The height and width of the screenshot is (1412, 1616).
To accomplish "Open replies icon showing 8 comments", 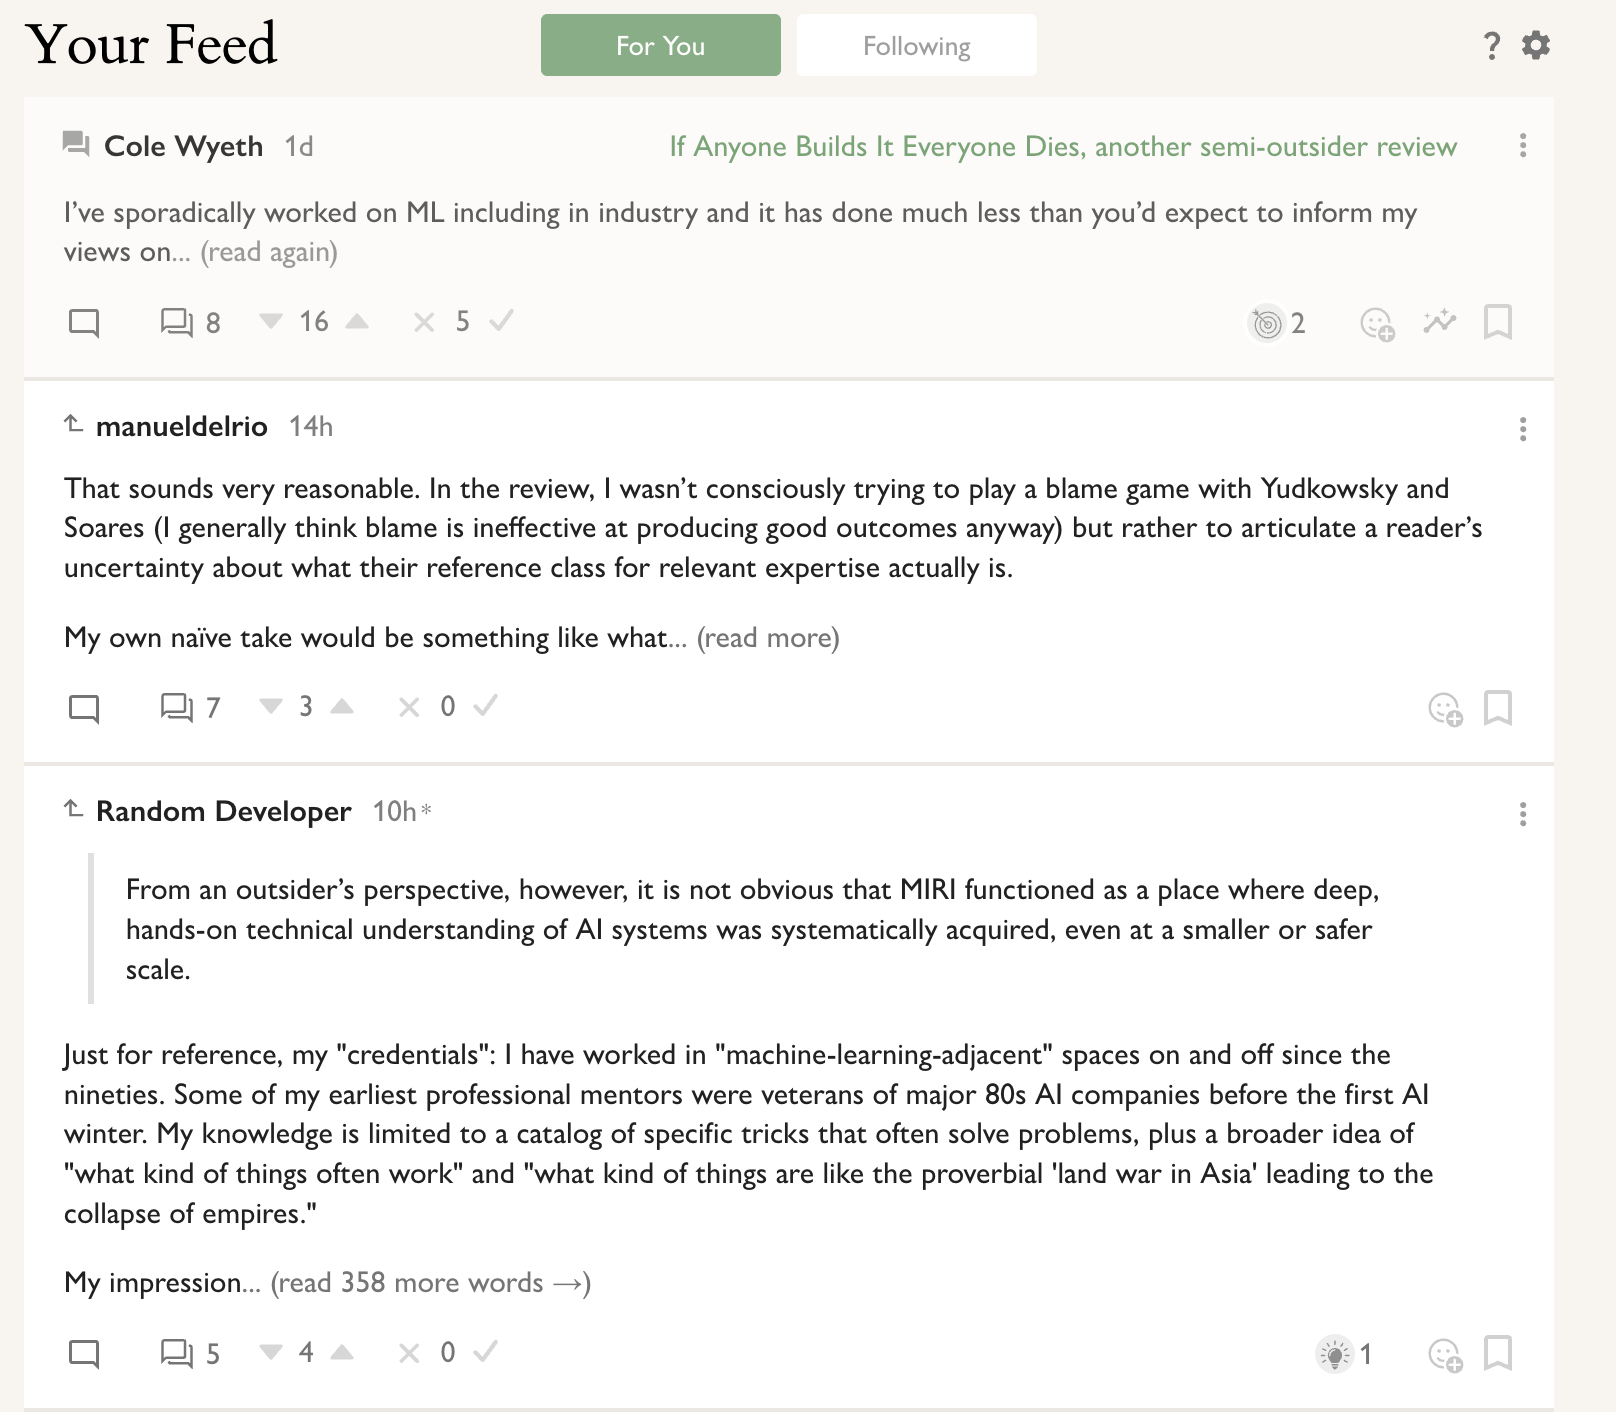I will point(177,322).
